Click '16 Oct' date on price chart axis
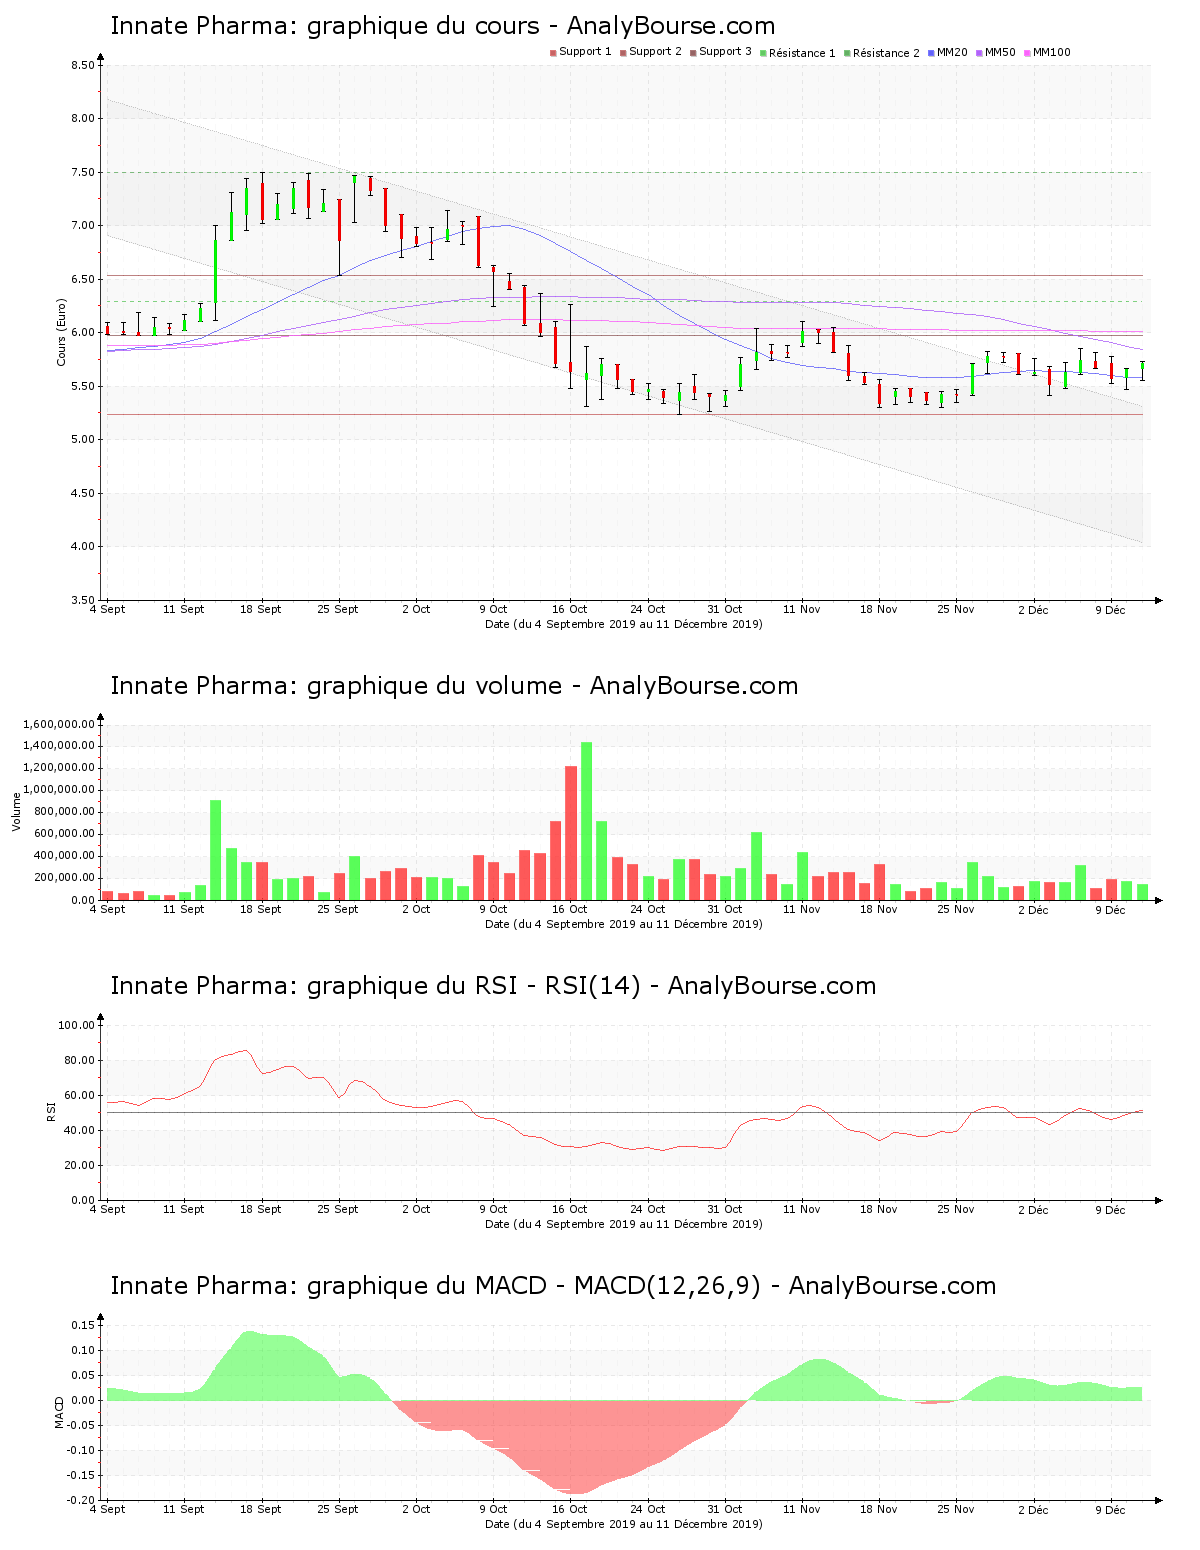This screenshot has height=1550, width=1200. [x=570, y=609]
